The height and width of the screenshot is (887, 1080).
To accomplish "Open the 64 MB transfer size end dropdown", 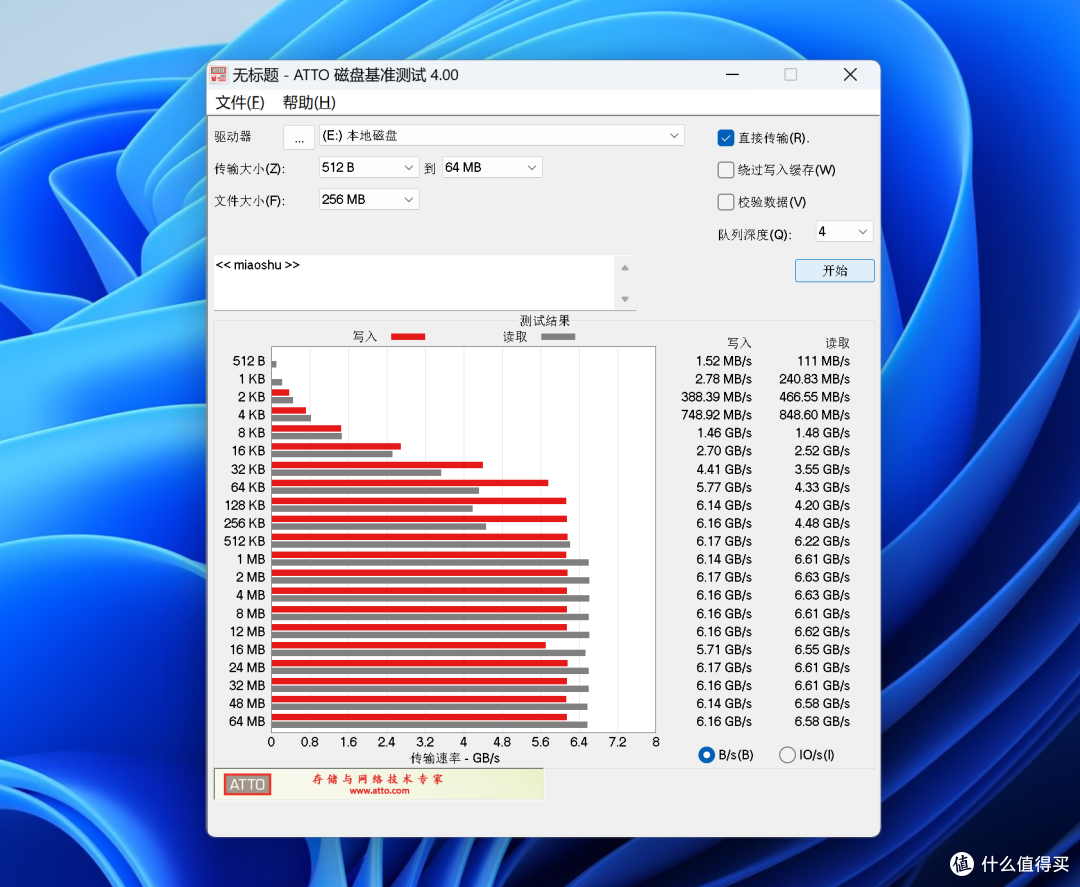I will click(492, 167).
